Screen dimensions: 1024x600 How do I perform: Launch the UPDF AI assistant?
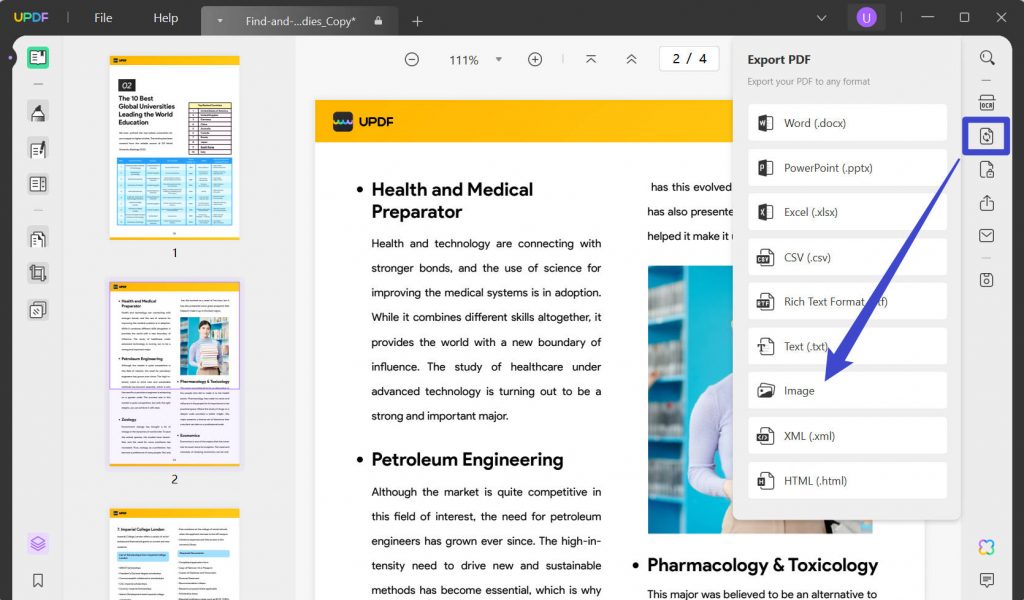coord(986,547)
